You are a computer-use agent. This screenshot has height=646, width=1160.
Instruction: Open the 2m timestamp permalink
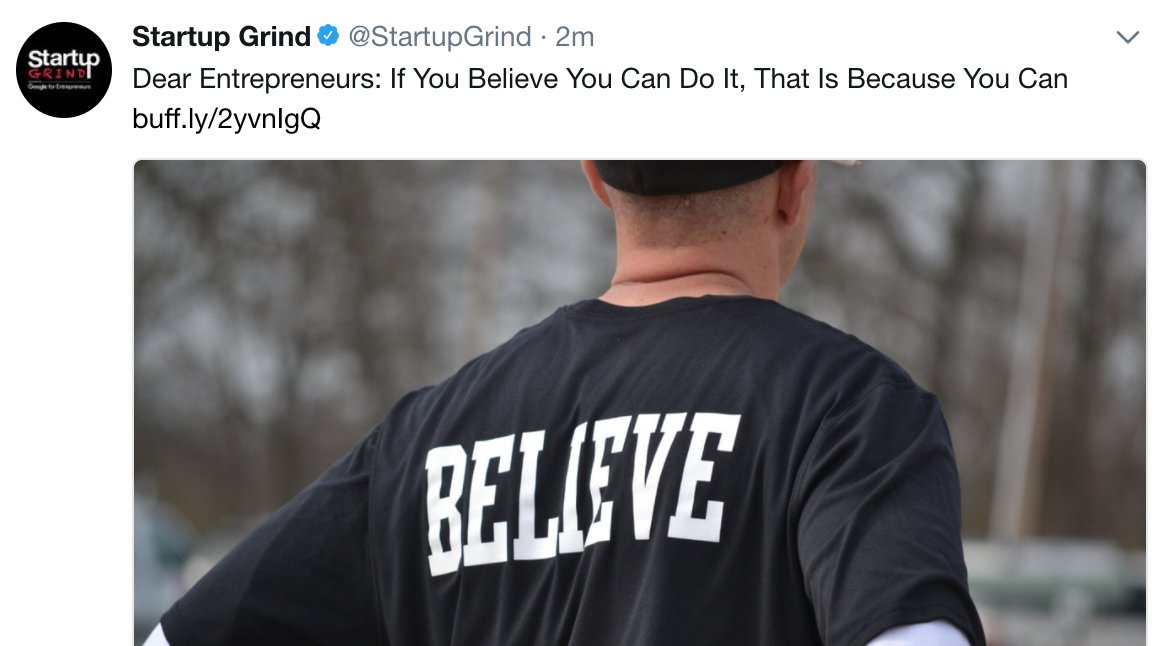[575, 36]
